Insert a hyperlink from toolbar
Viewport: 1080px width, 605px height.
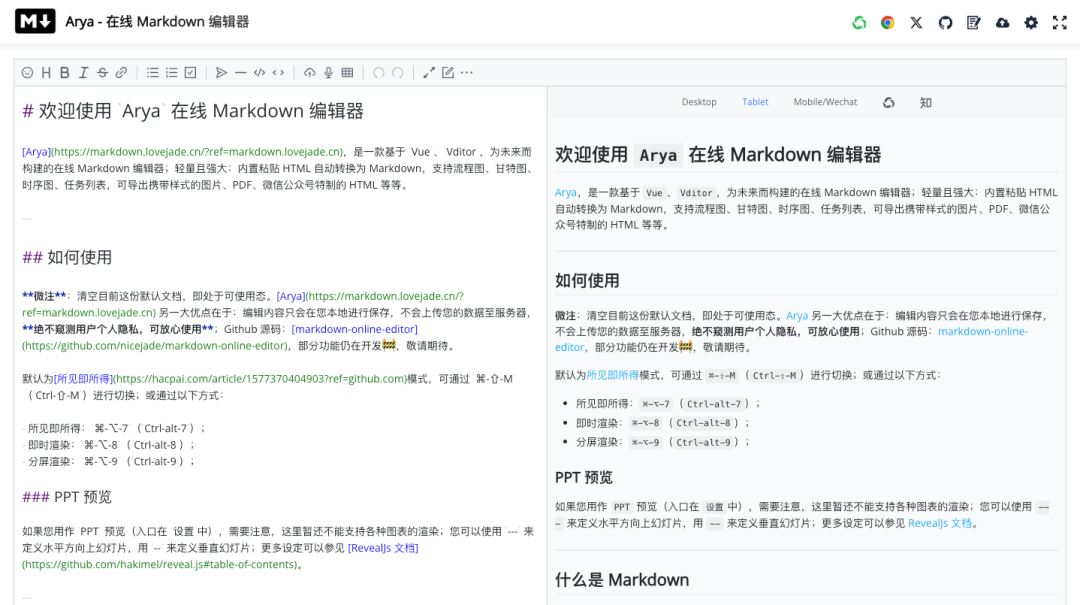coord(121,72)
